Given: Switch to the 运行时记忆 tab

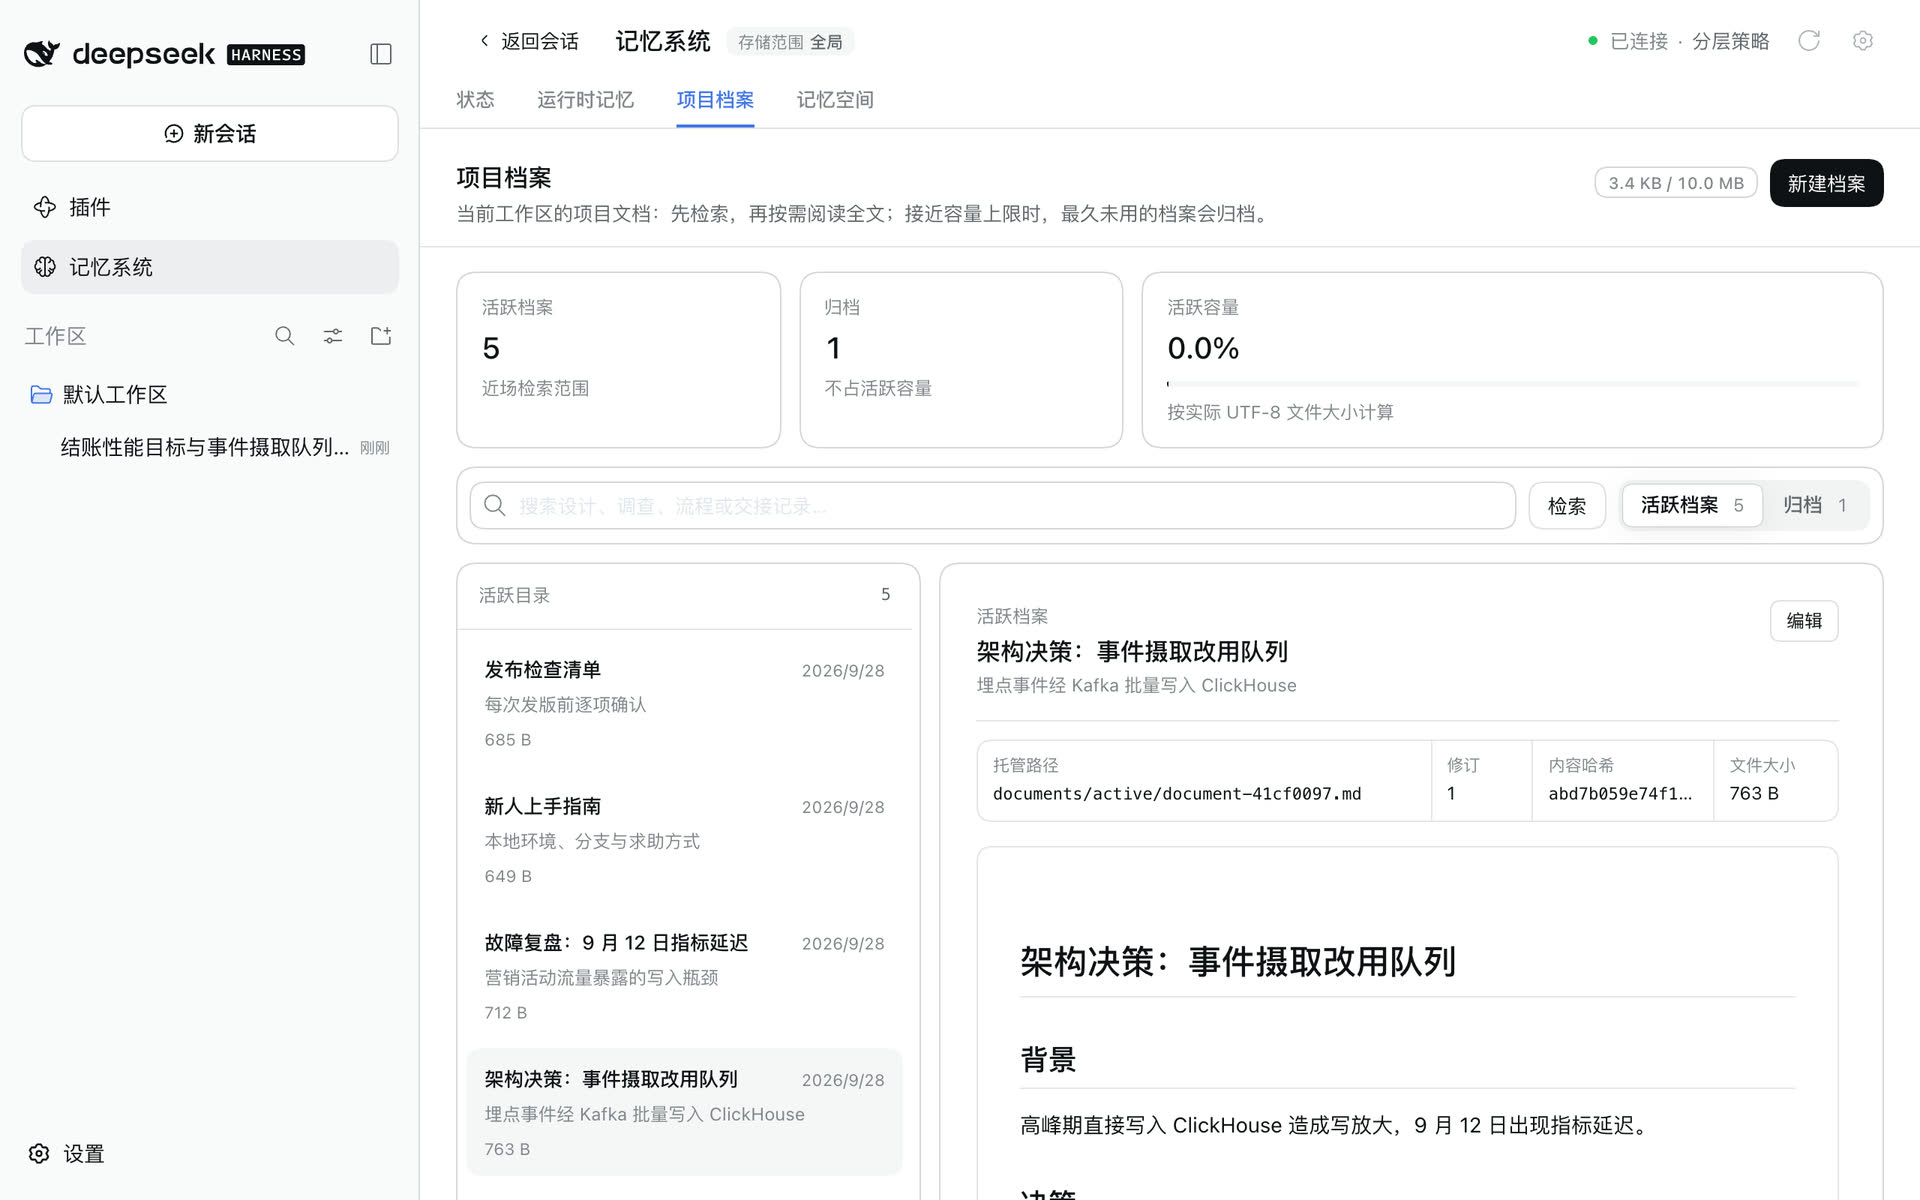Looking at the screenshot, I should click(585, 100).
